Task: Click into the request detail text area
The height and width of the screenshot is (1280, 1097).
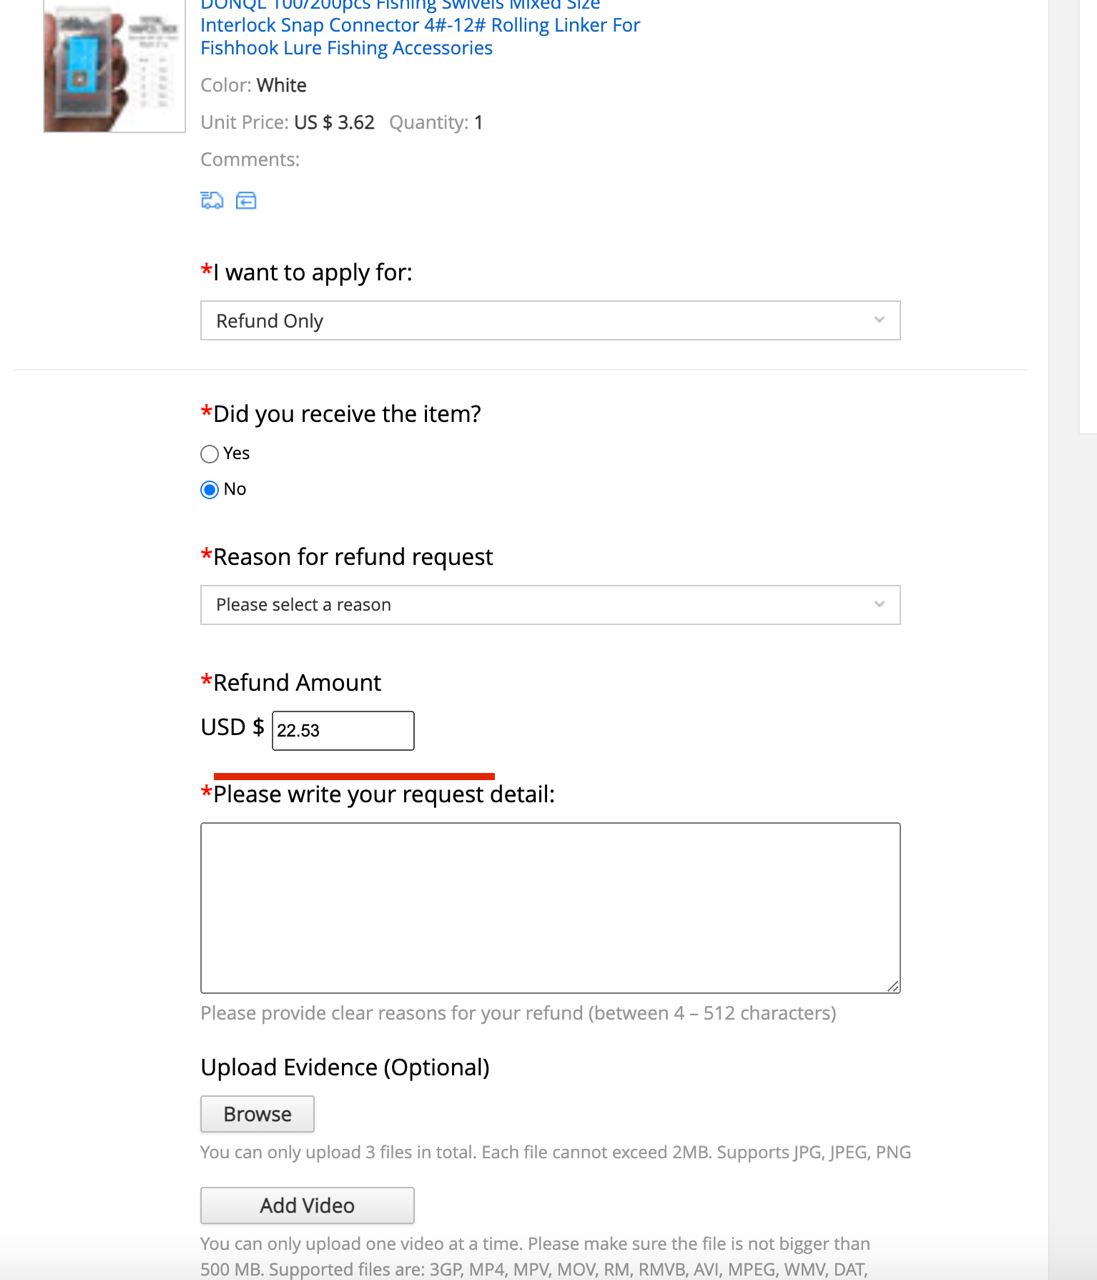Action: click(x=550, y=908)
